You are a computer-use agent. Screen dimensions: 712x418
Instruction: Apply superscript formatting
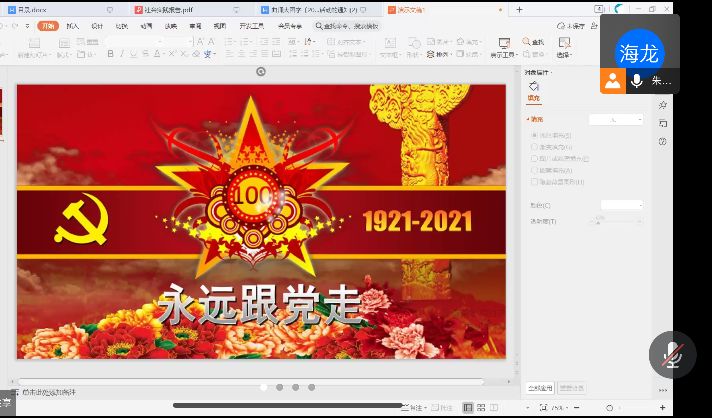tap(172, 54)
